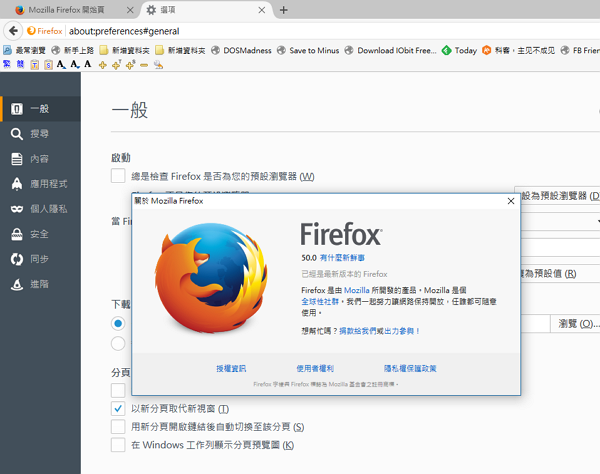This screenshot has width=600, height=474.
Task: Open a new tab with the plus button
Action: click(x=284, y=10)
